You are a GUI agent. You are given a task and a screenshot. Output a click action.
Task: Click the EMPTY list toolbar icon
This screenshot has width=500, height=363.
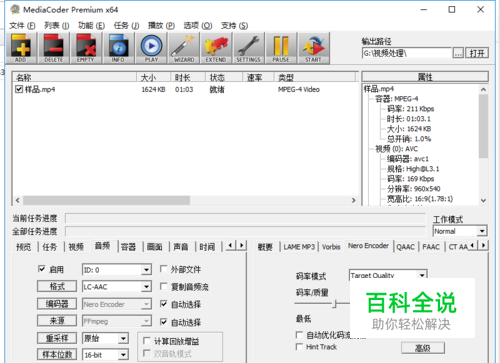pyautogui.click(x=86, y=48)
